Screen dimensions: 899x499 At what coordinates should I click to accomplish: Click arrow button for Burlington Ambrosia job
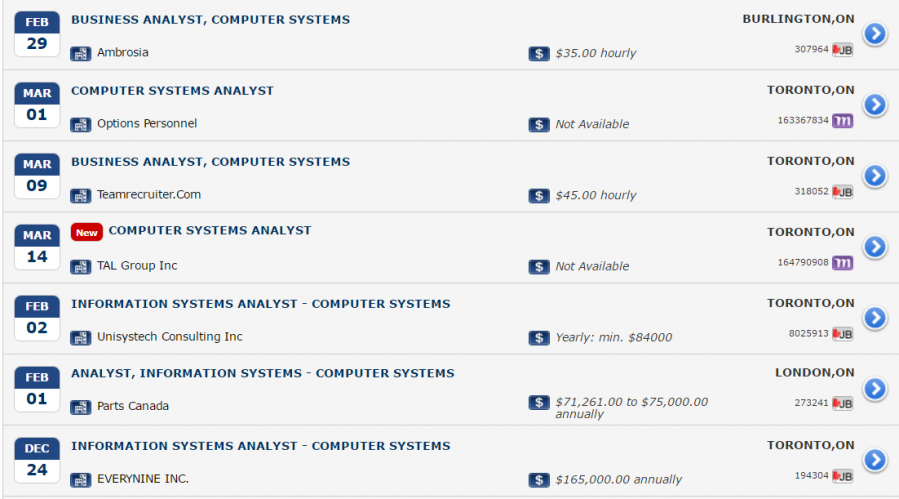click(874, 34)
